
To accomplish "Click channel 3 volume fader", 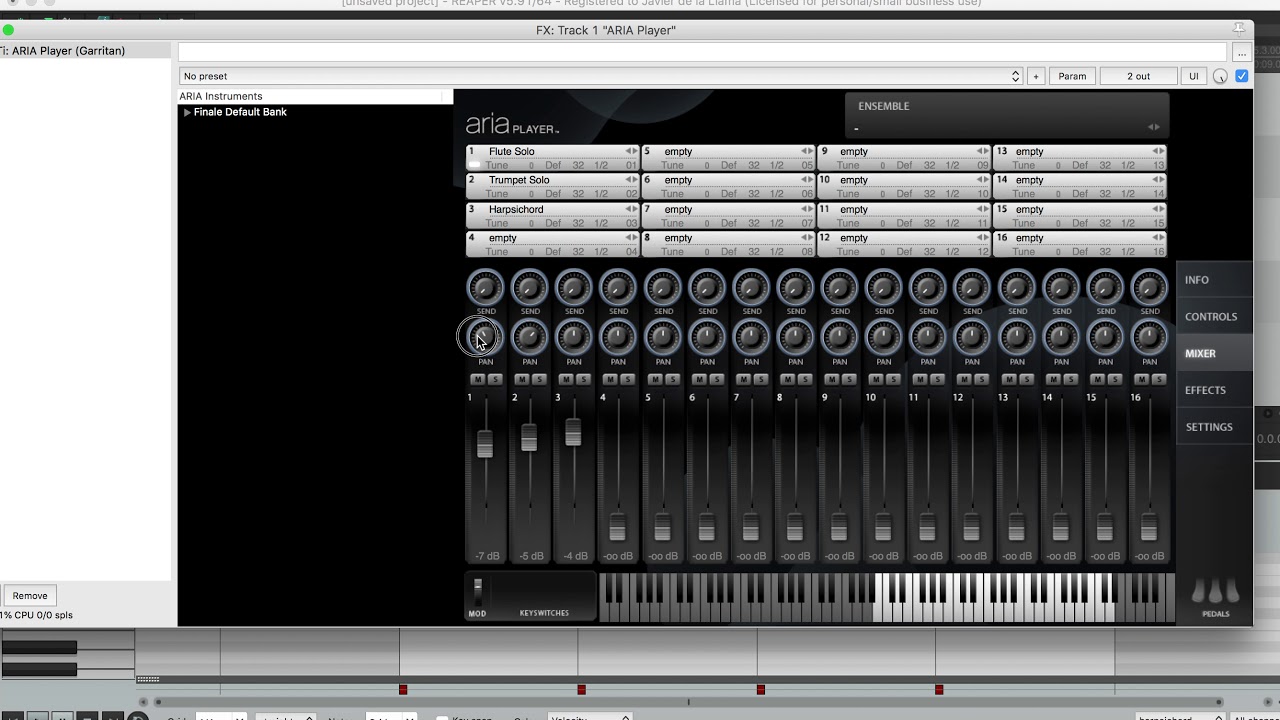I will point(573,432).
